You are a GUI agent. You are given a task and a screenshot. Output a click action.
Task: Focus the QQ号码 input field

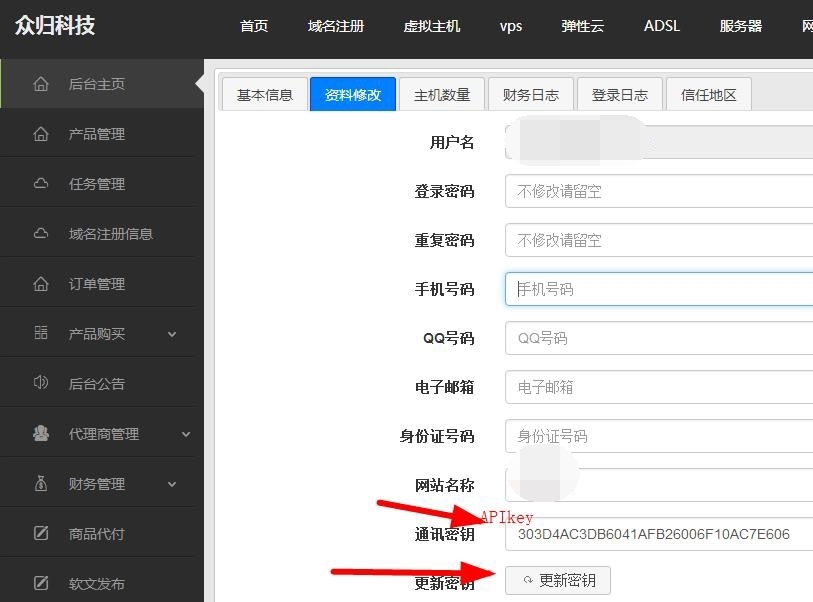coord(659,338)
